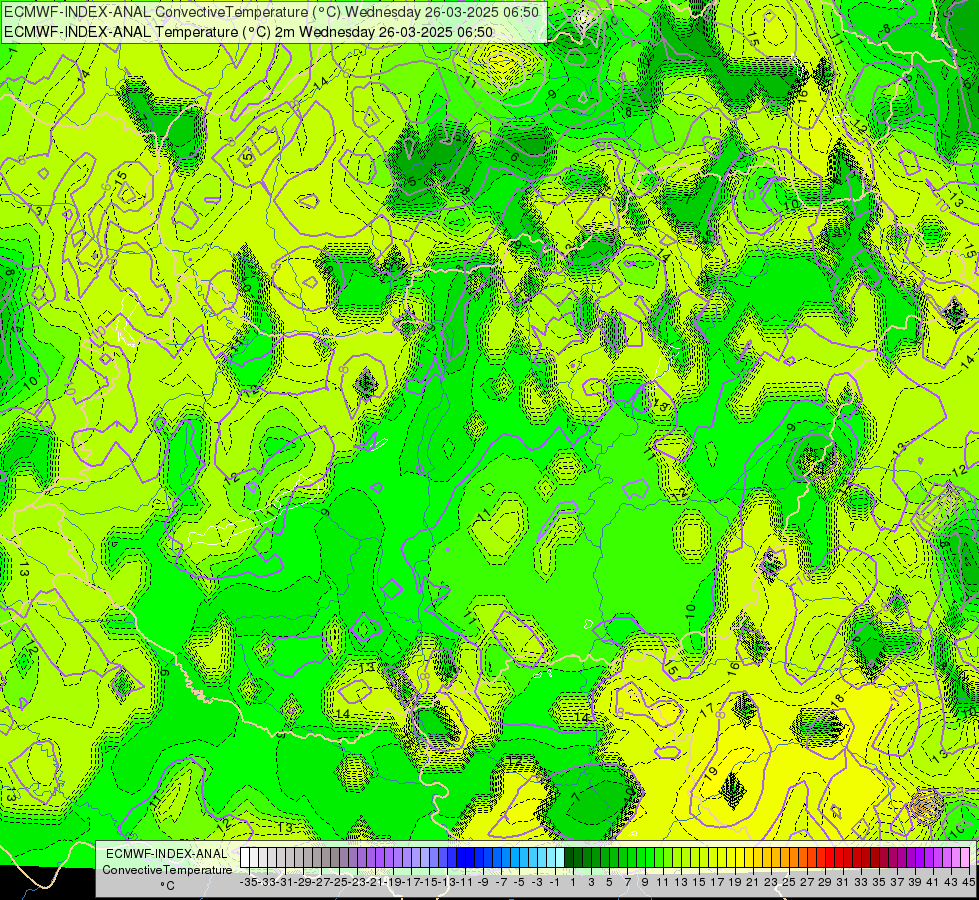
Task: Click legend scale value -27
Action: click(x=322, y=882)
